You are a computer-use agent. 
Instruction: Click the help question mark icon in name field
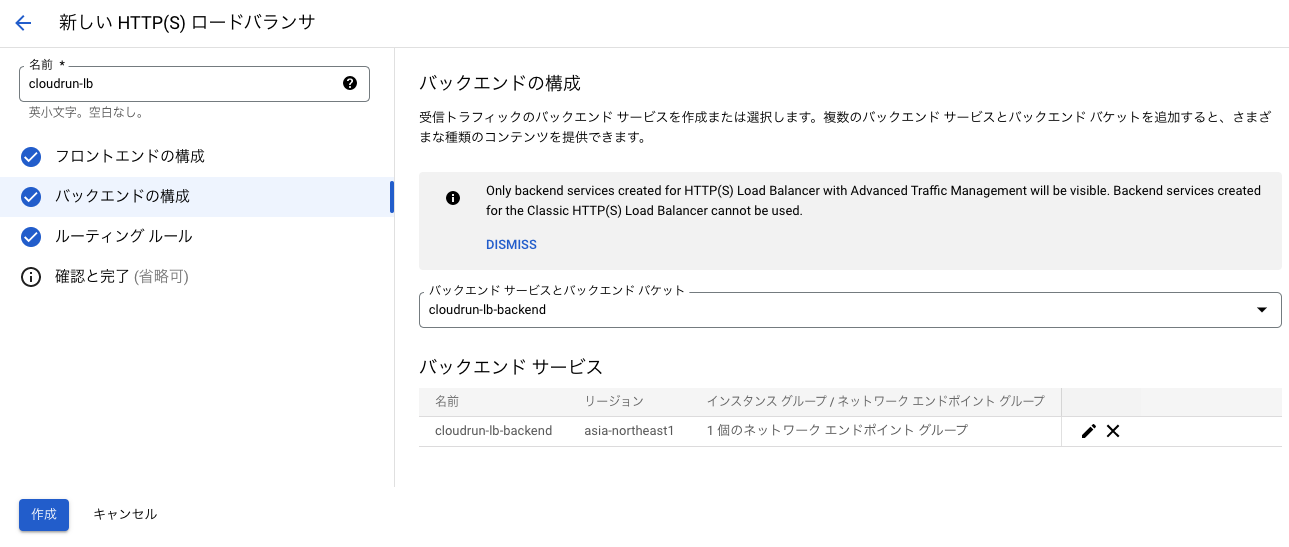click(350, 83)
